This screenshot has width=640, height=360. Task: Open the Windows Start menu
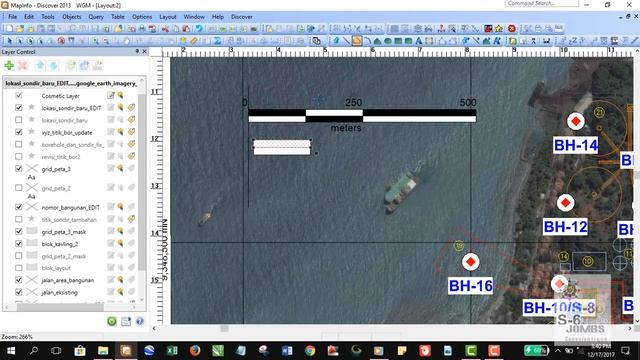[x=11, y=351]
